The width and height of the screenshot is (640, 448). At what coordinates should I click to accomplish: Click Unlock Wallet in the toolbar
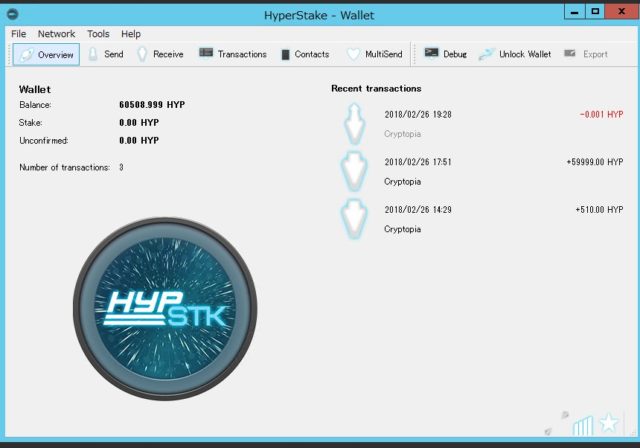click(x=515, y=54)
